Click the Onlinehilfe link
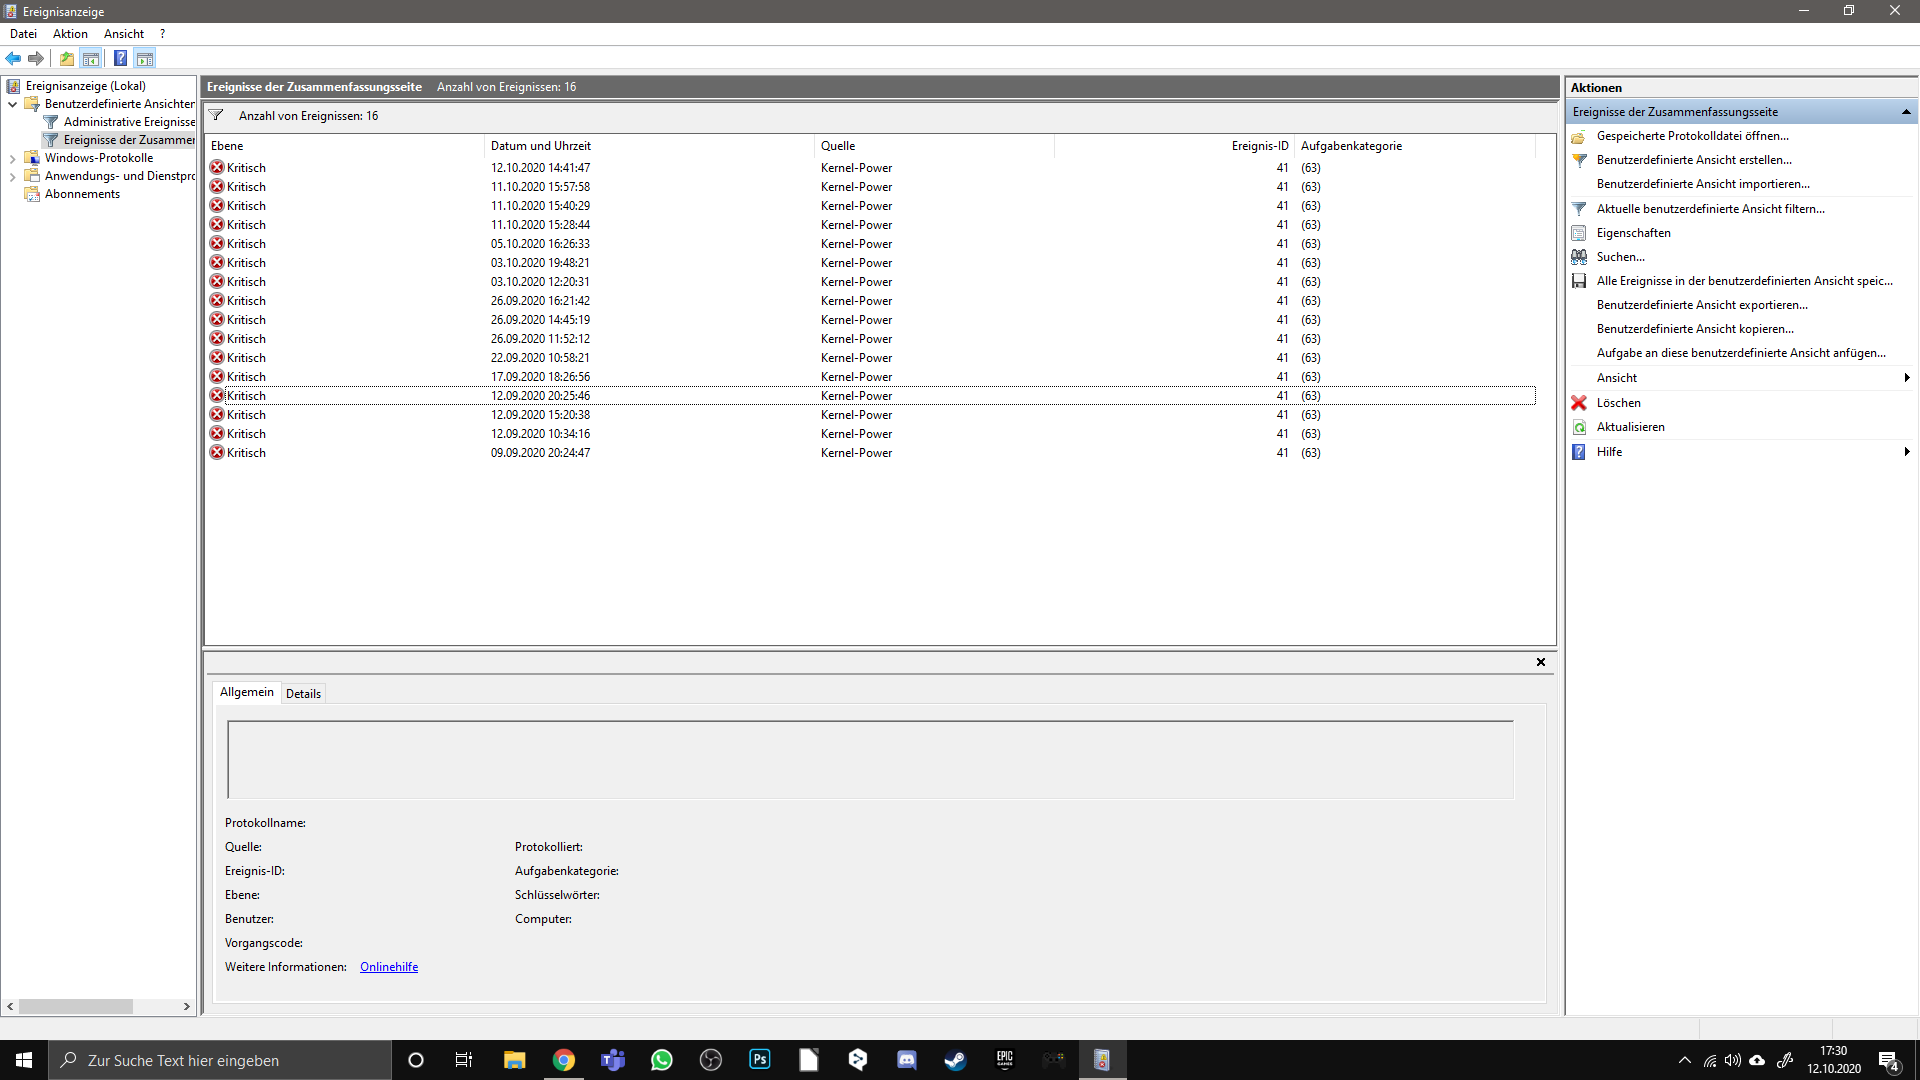The height and width of the screenshot is (1080, 1920). [389, 967]
